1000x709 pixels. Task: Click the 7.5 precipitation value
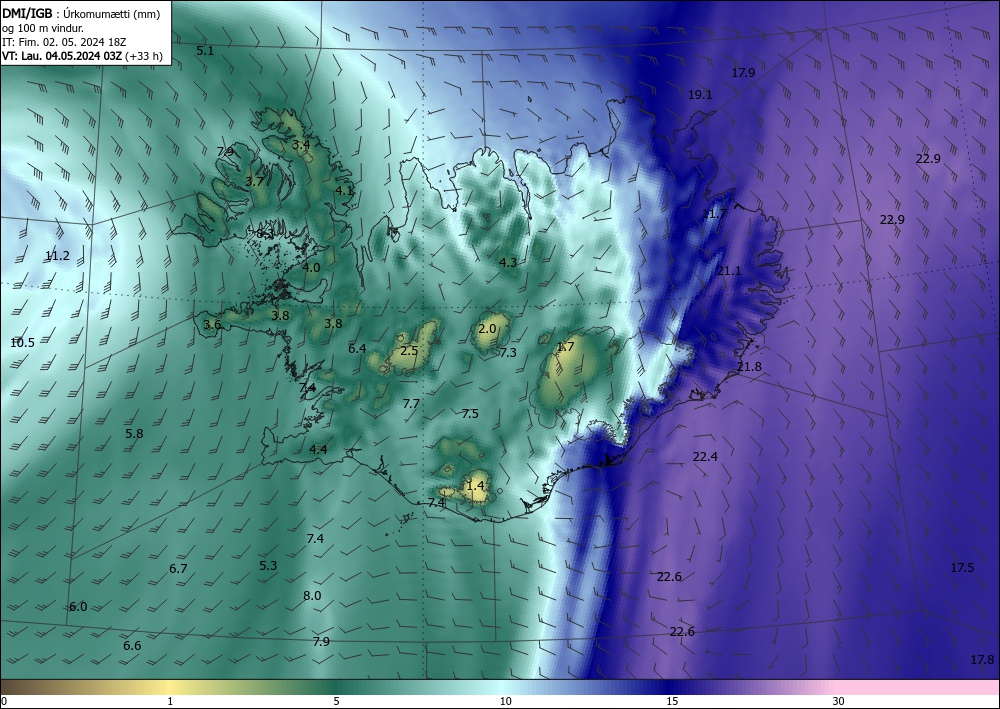coord(470,414)
